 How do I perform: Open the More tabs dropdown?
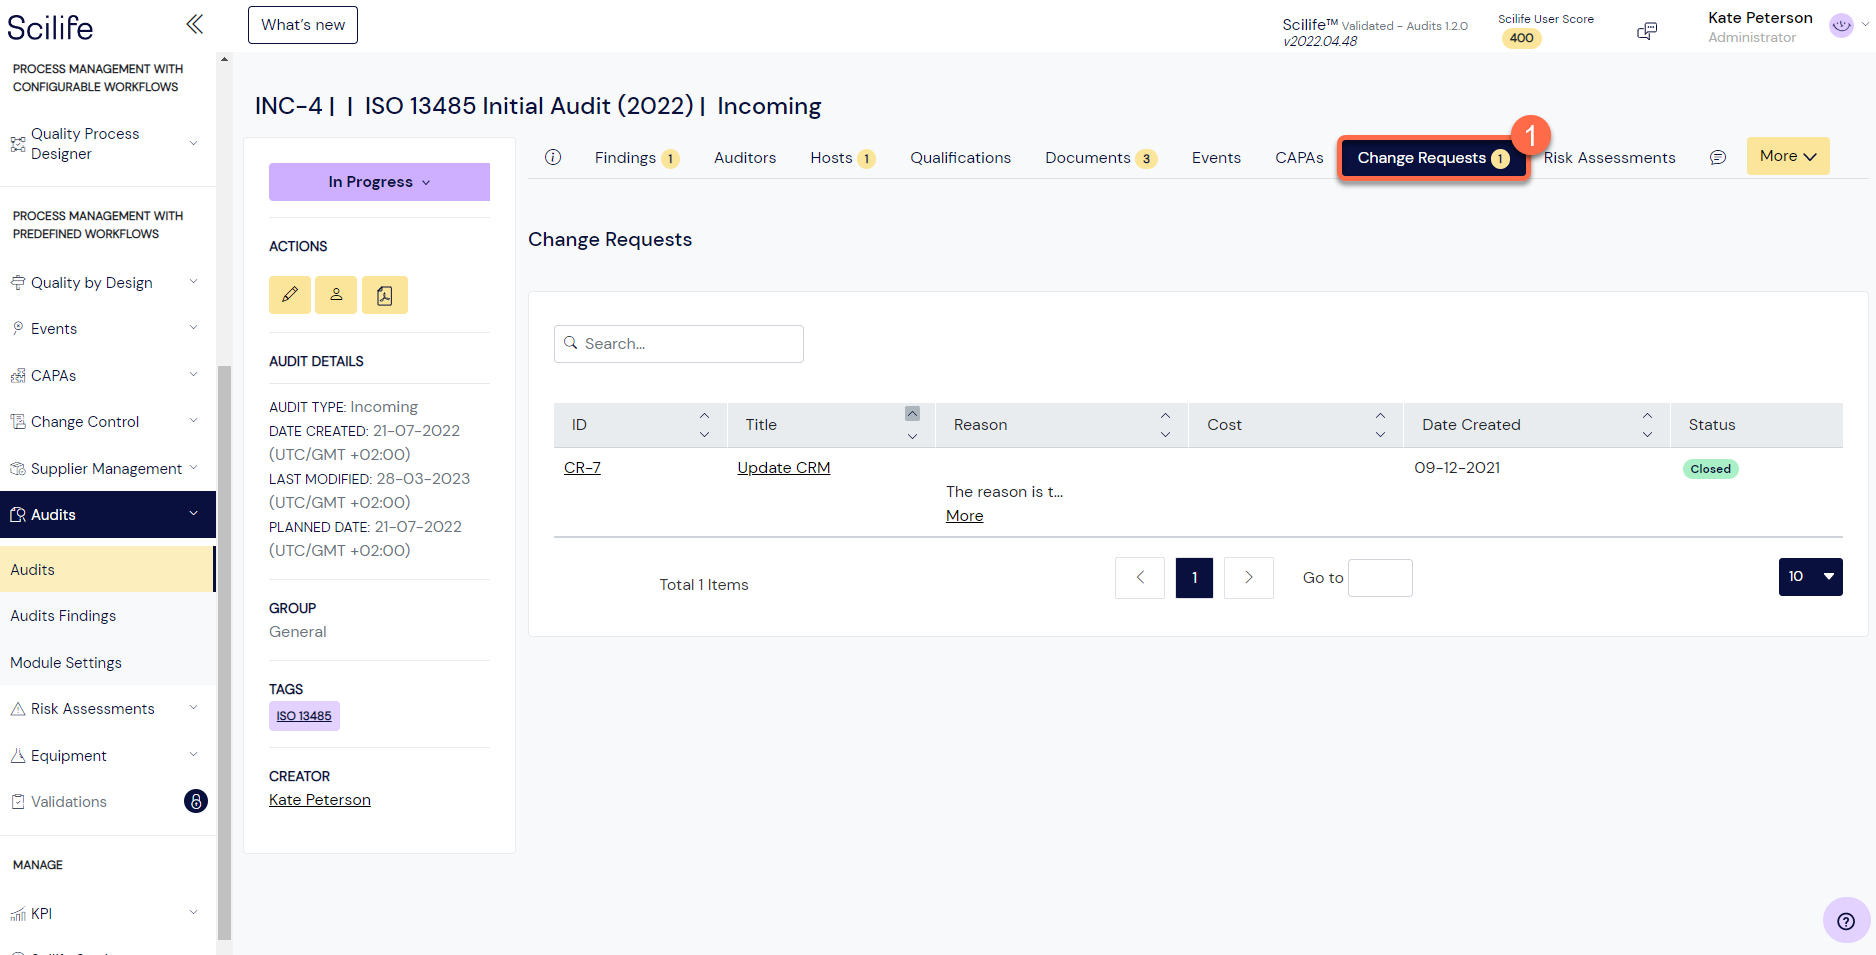click(1788, 156)
